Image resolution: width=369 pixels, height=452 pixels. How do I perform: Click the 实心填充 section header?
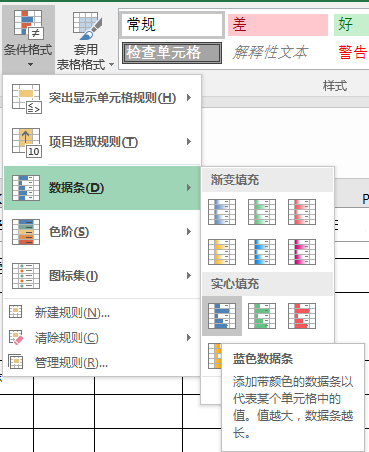(x=268, y=284)
